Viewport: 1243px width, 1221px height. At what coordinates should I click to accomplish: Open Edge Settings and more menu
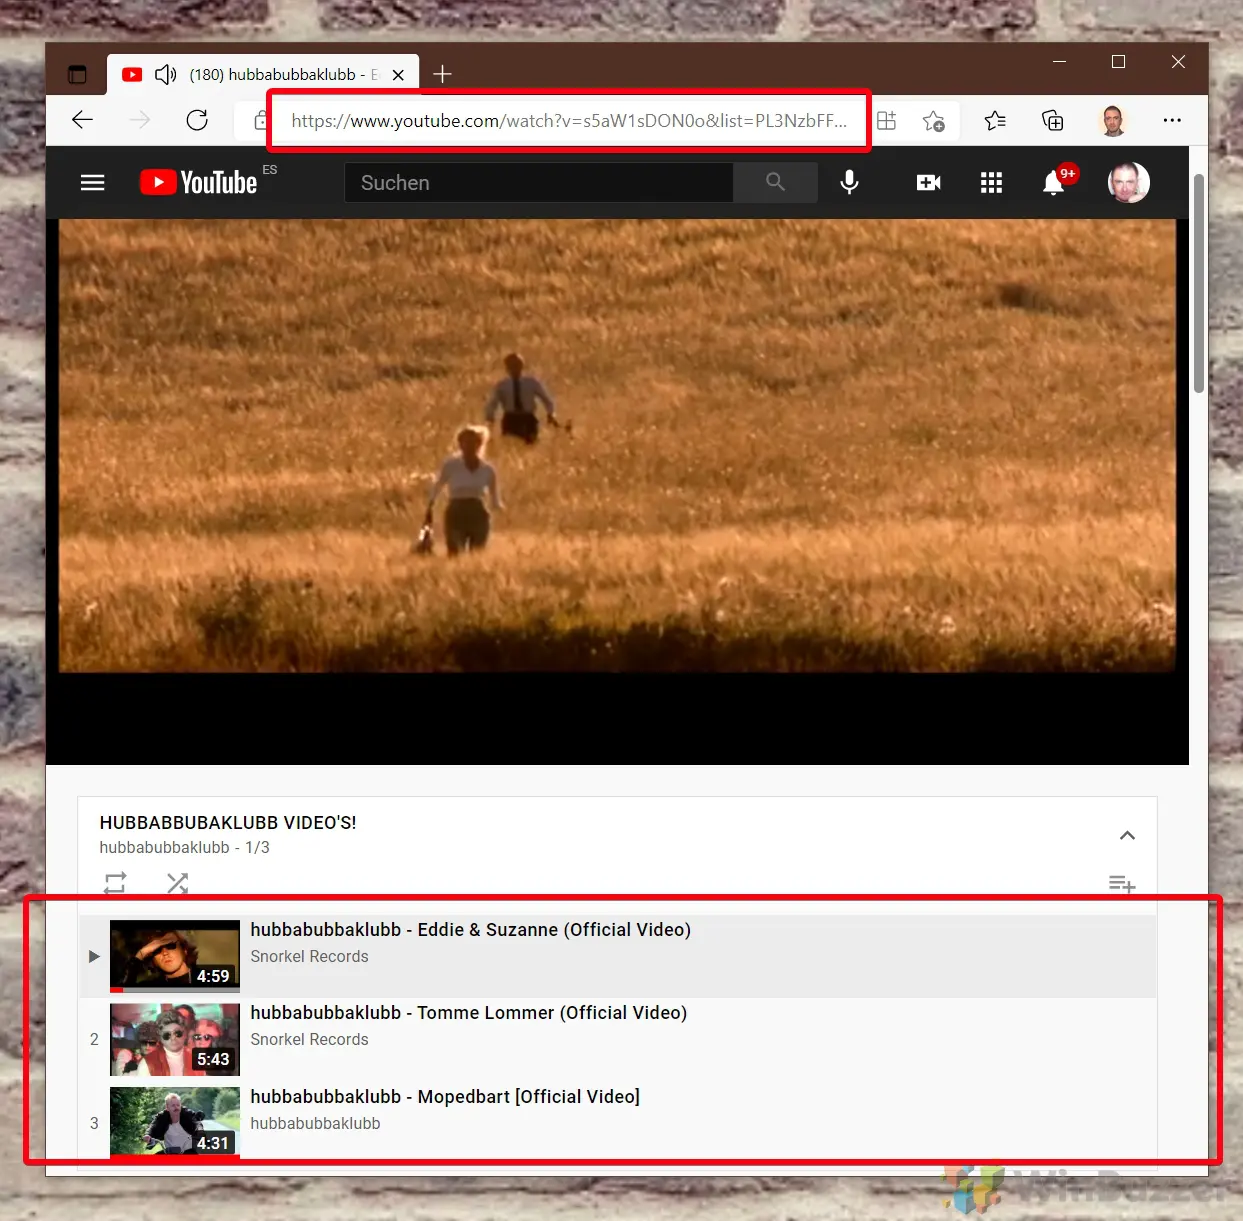(x=1172, y=121)
